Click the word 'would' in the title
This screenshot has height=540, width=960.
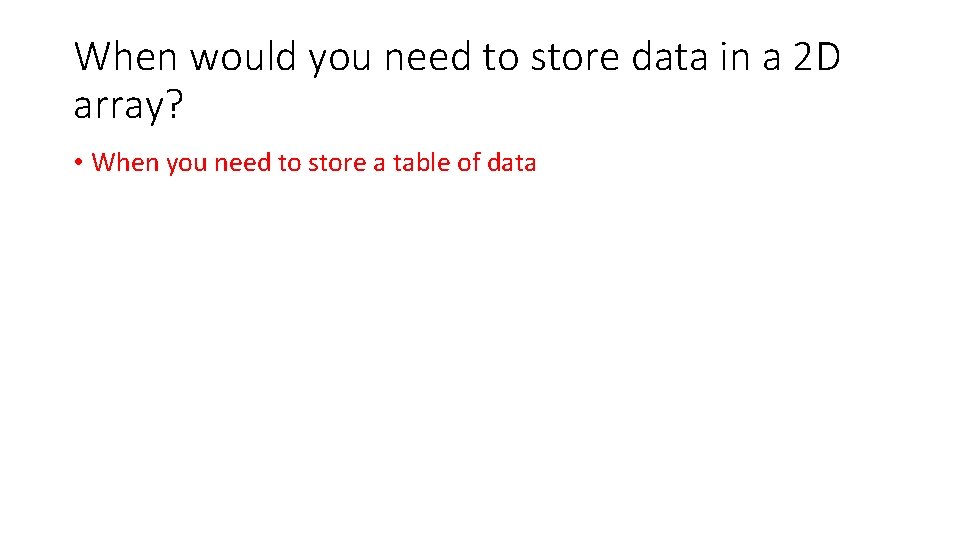point(243,57)
